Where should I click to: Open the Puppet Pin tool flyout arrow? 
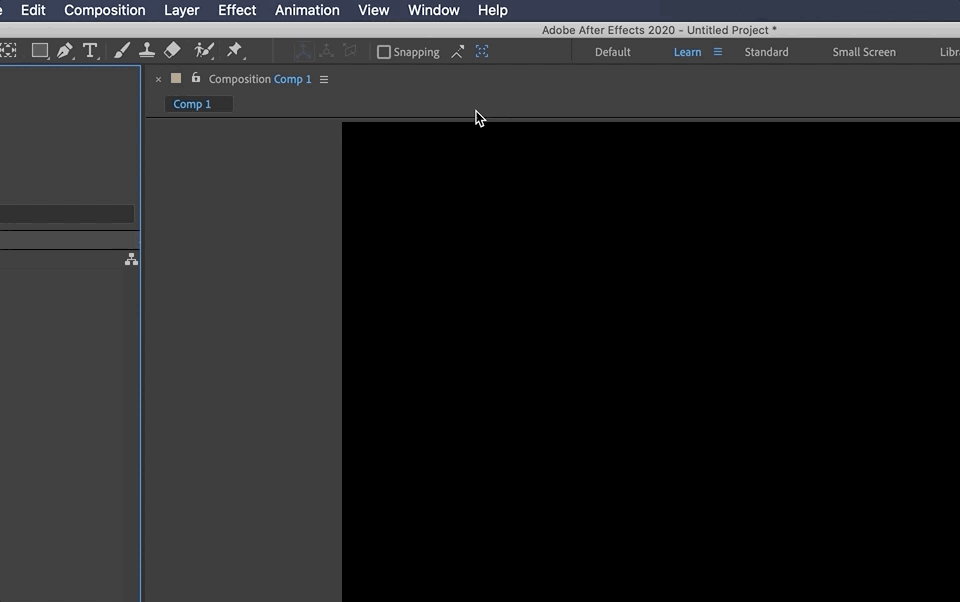[x=243, y=57]
